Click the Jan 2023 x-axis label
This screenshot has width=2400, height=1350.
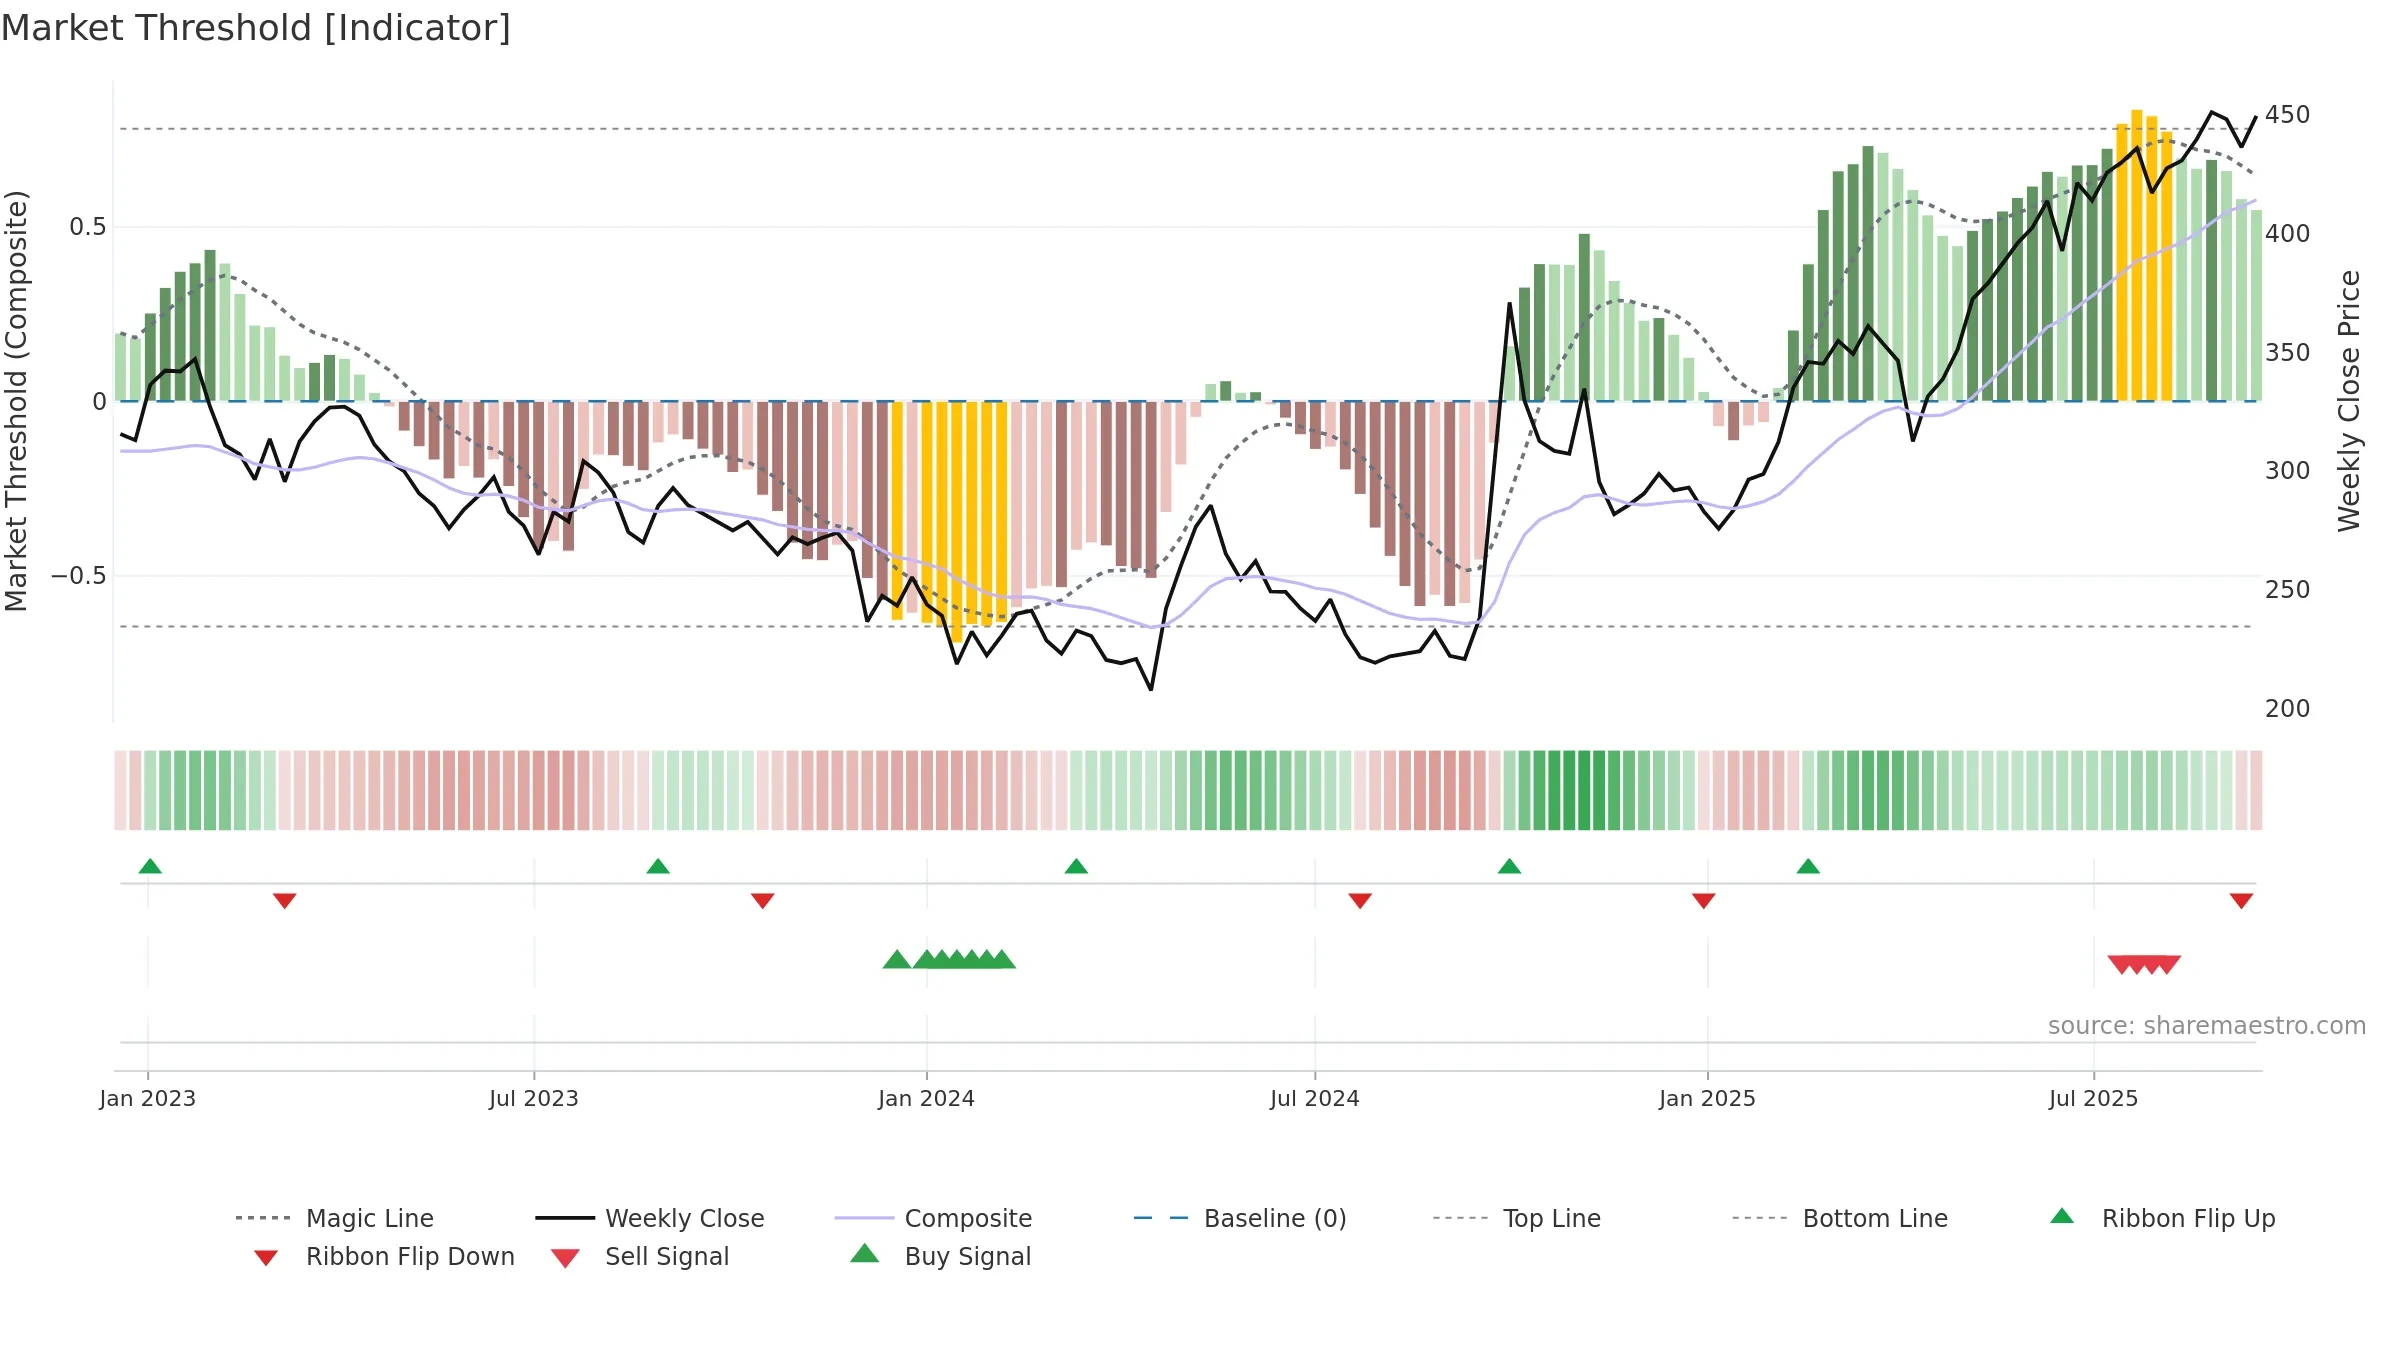[x=148, y=1098]
